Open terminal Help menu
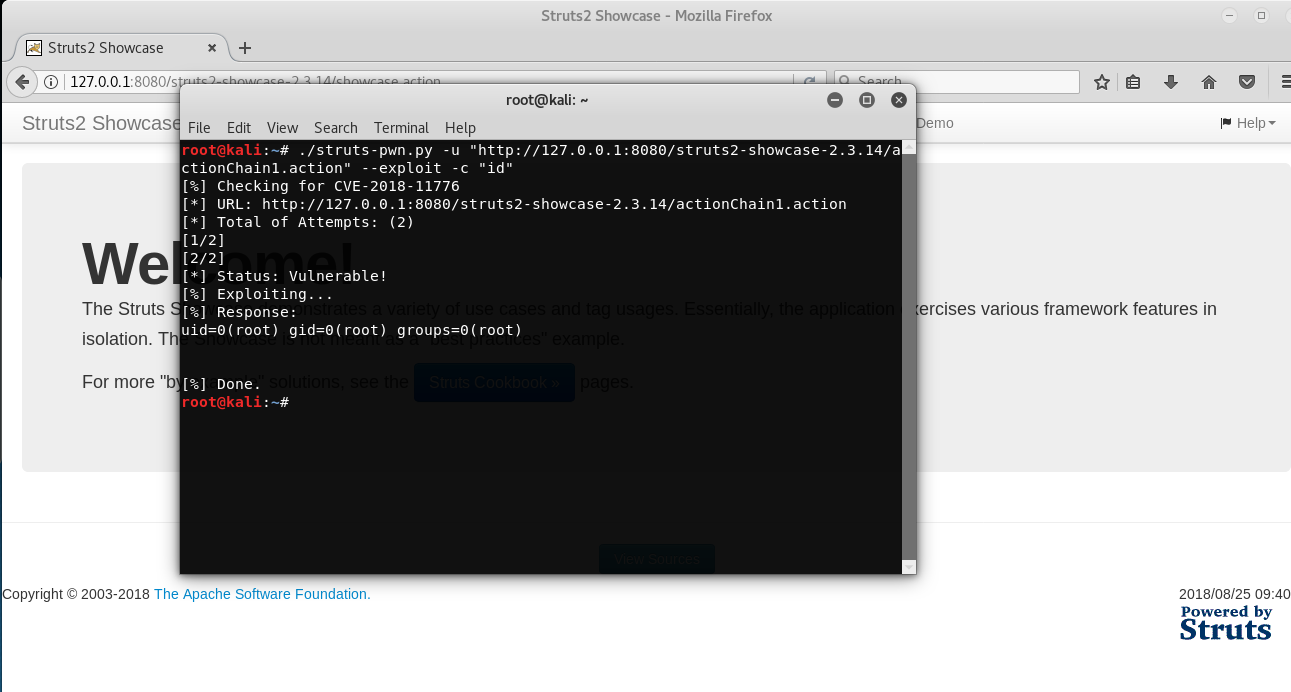This screenshot has width=1291, height=692. click(460, 128)
